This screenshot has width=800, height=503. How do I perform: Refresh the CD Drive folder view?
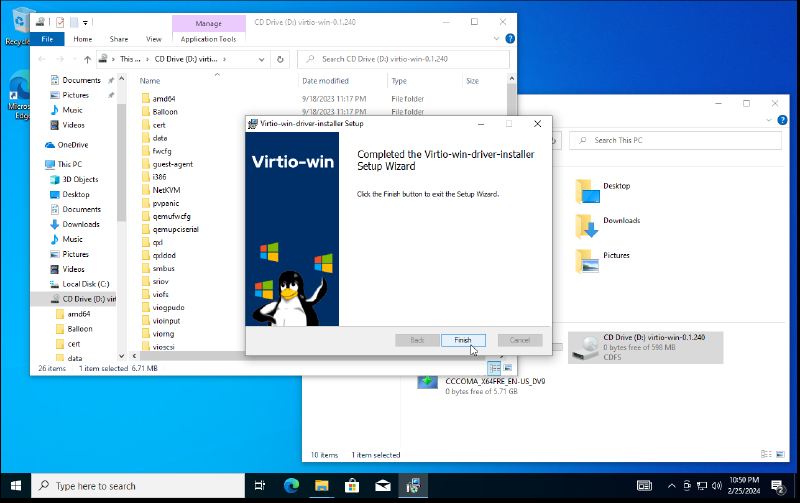point(280,59)
